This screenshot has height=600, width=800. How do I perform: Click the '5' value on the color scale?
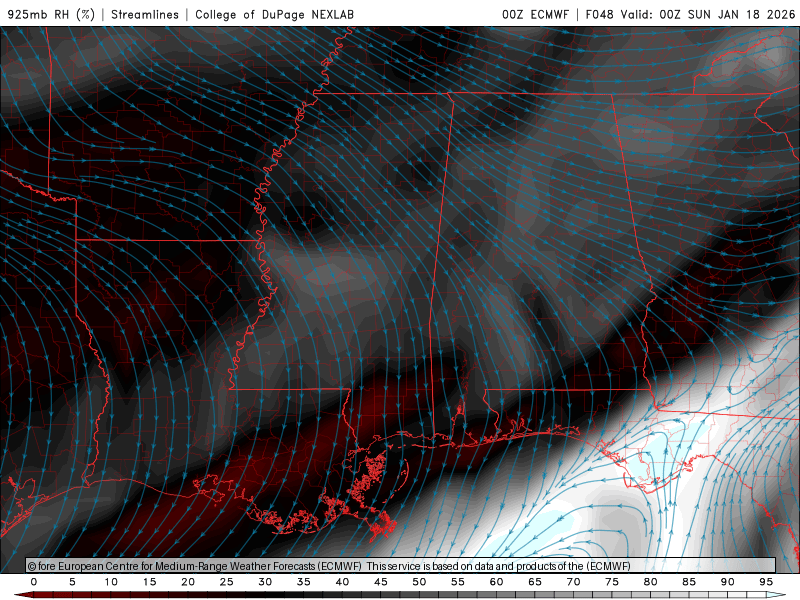coord(72,582)
